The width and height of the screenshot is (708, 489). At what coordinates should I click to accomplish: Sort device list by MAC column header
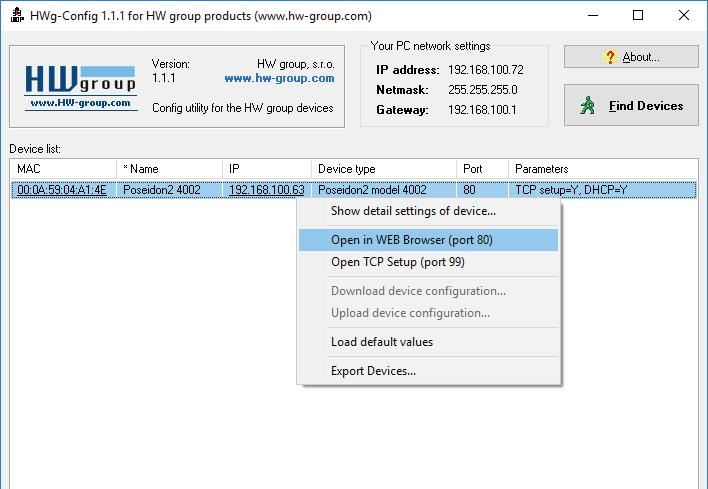[x=63, y=169]
